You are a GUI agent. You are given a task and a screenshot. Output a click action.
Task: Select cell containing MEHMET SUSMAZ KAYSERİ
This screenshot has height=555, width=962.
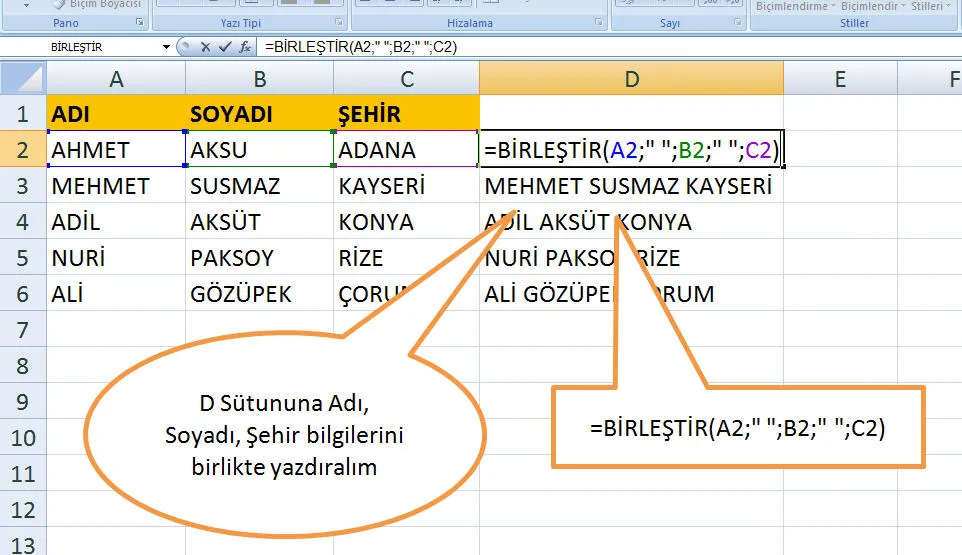pyautogui.click(x=630, y=186)
